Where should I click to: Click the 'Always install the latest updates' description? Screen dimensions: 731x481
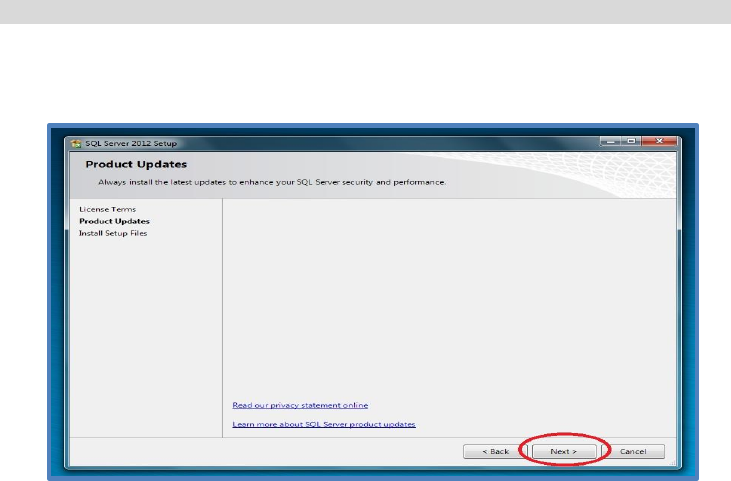(x=272, y=182)
